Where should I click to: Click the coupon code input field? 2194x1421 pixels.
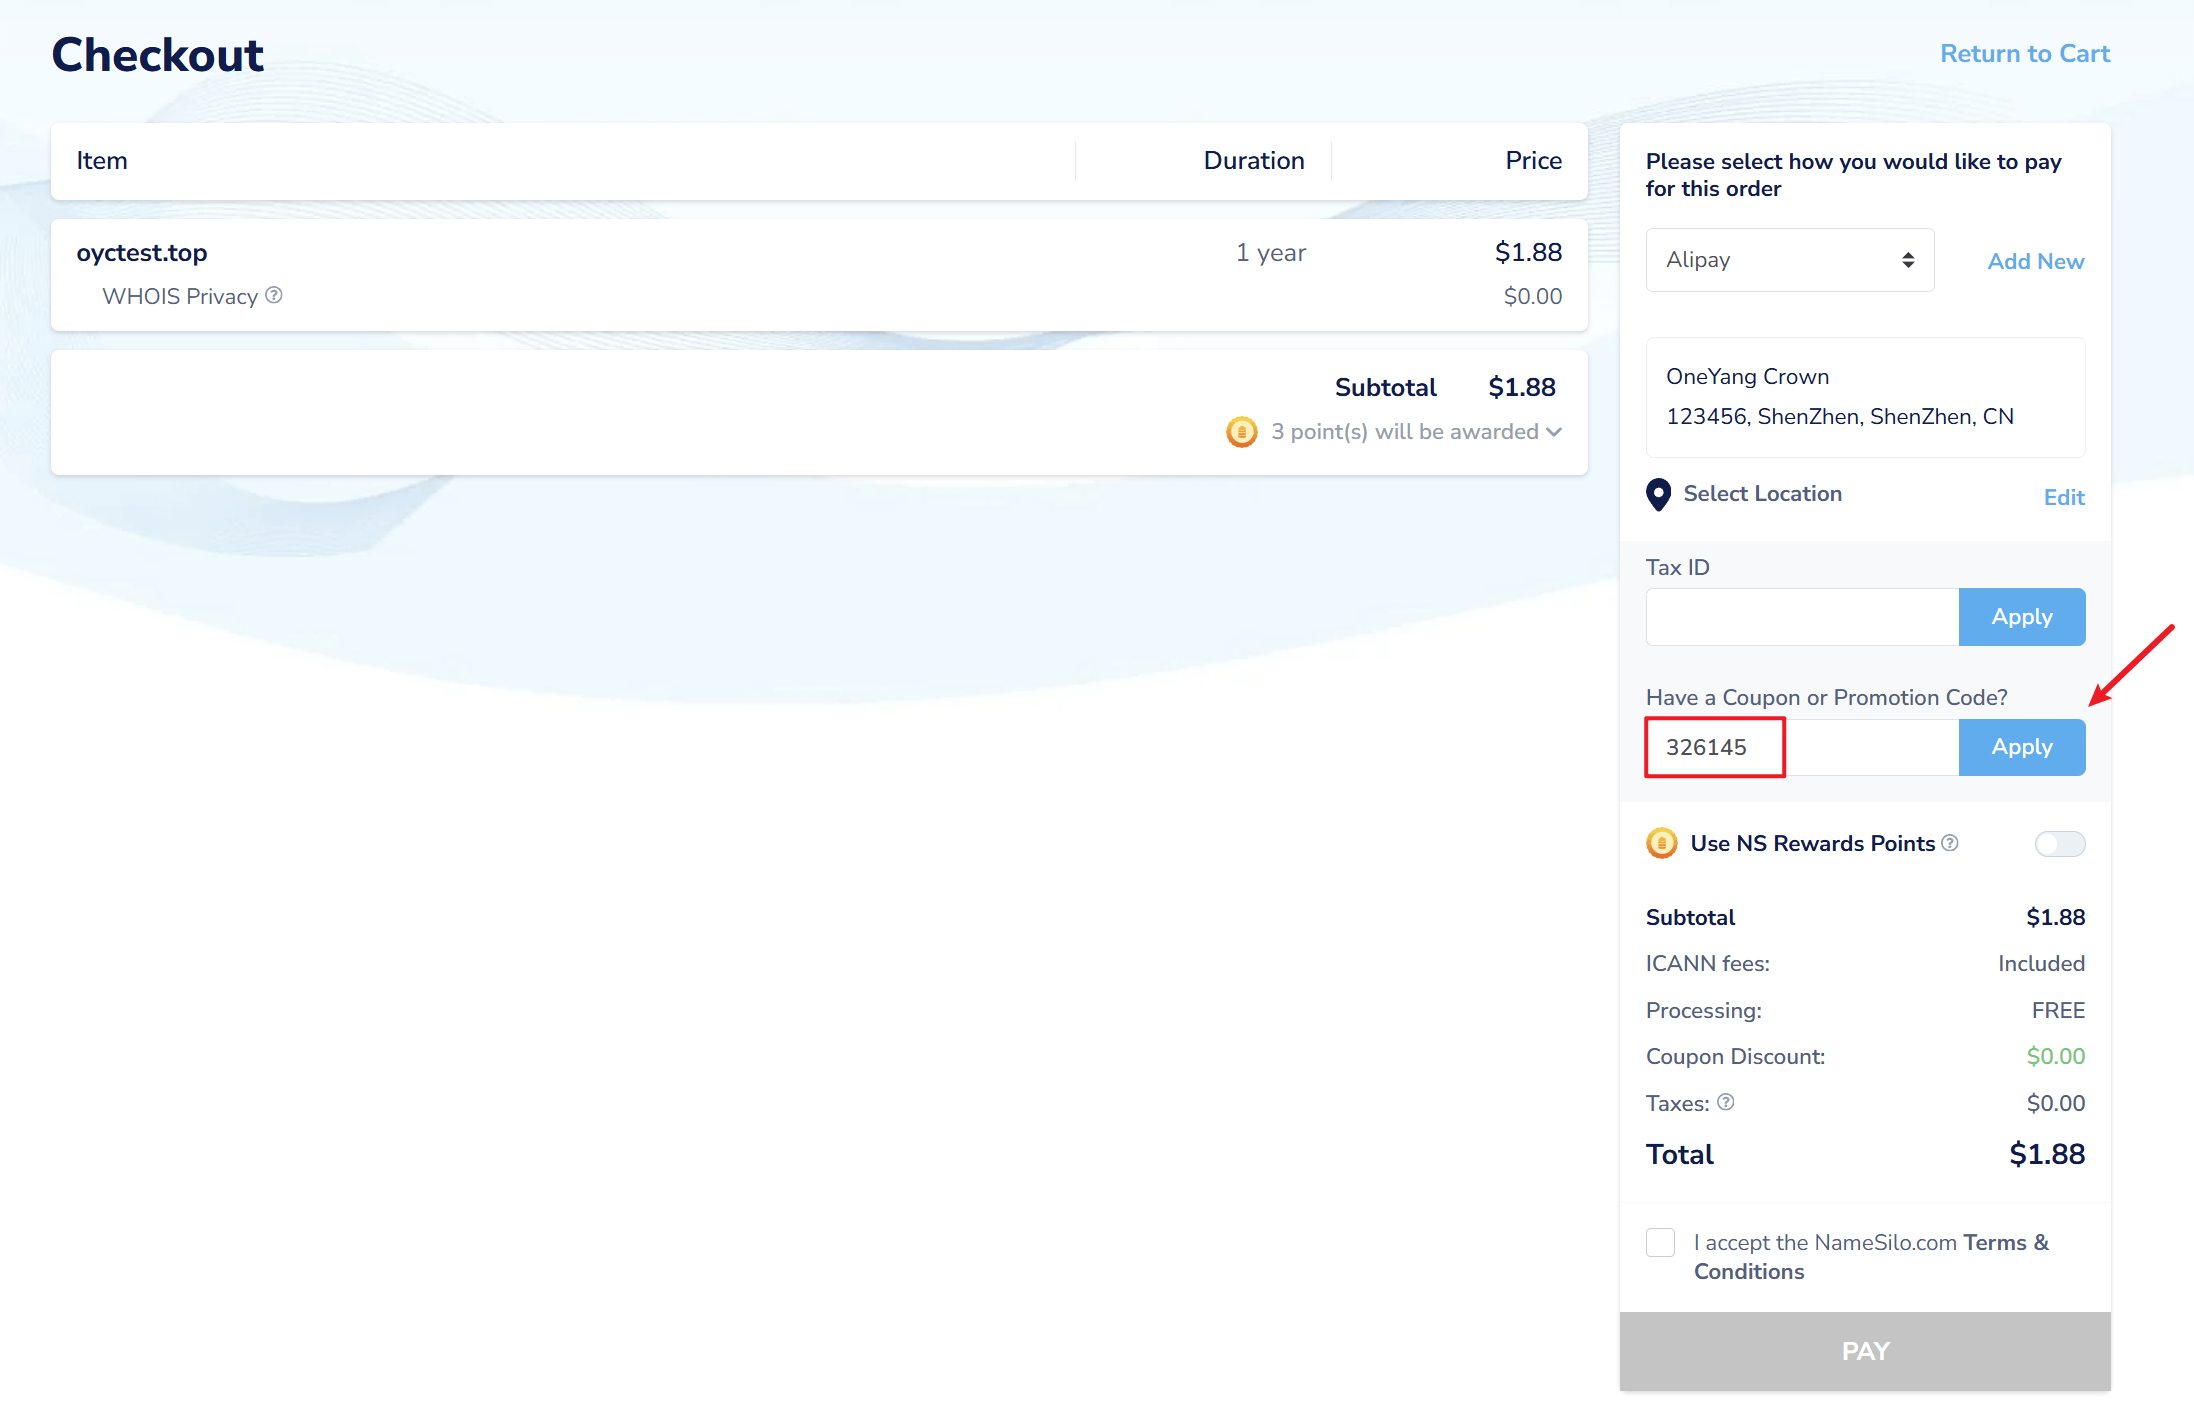(1801, 747)
